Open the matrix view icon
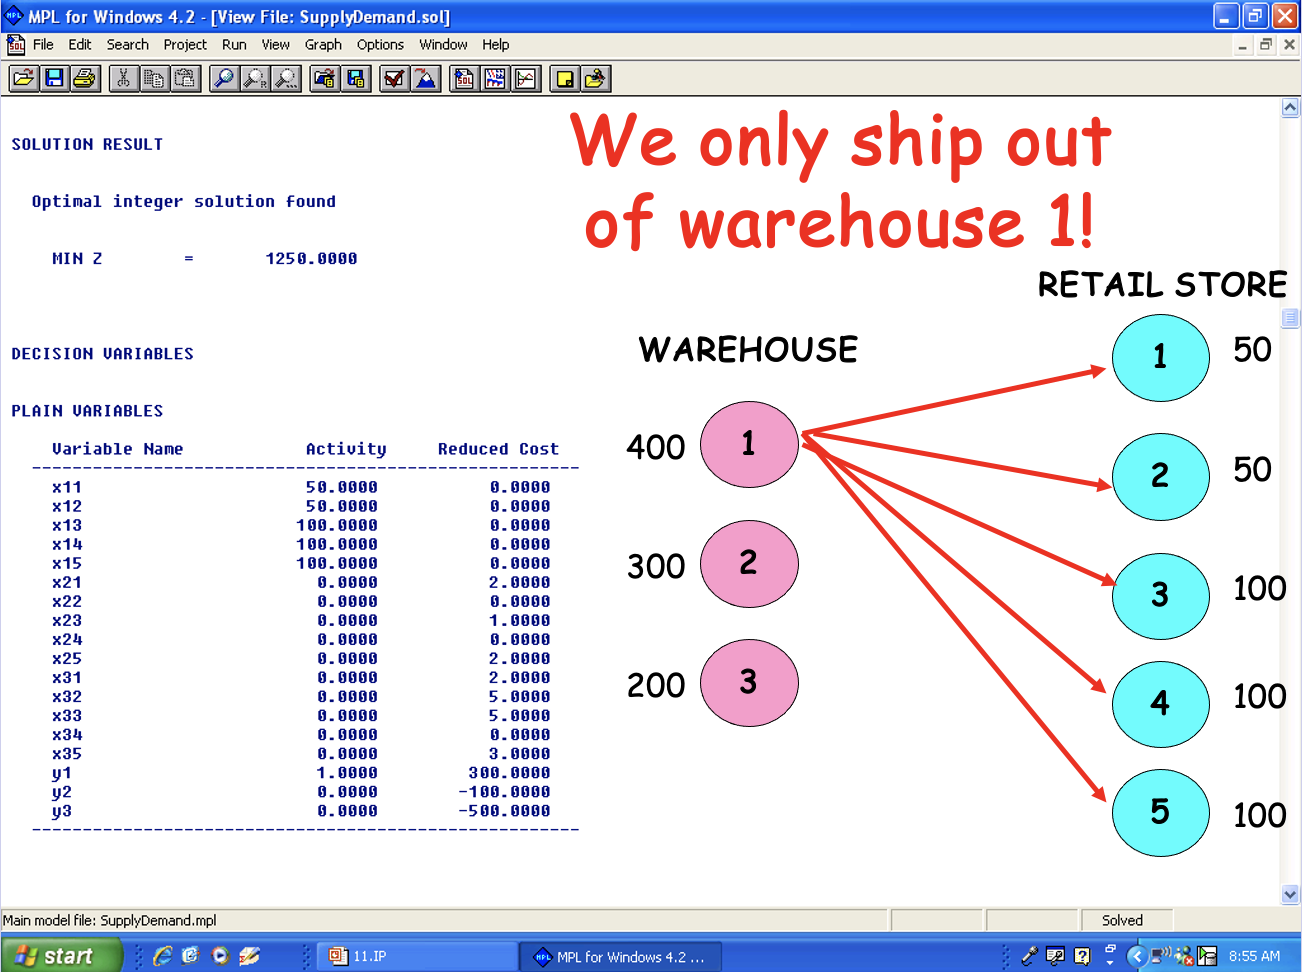Viewport: 1302px width, 972px height. click(494, 78)
